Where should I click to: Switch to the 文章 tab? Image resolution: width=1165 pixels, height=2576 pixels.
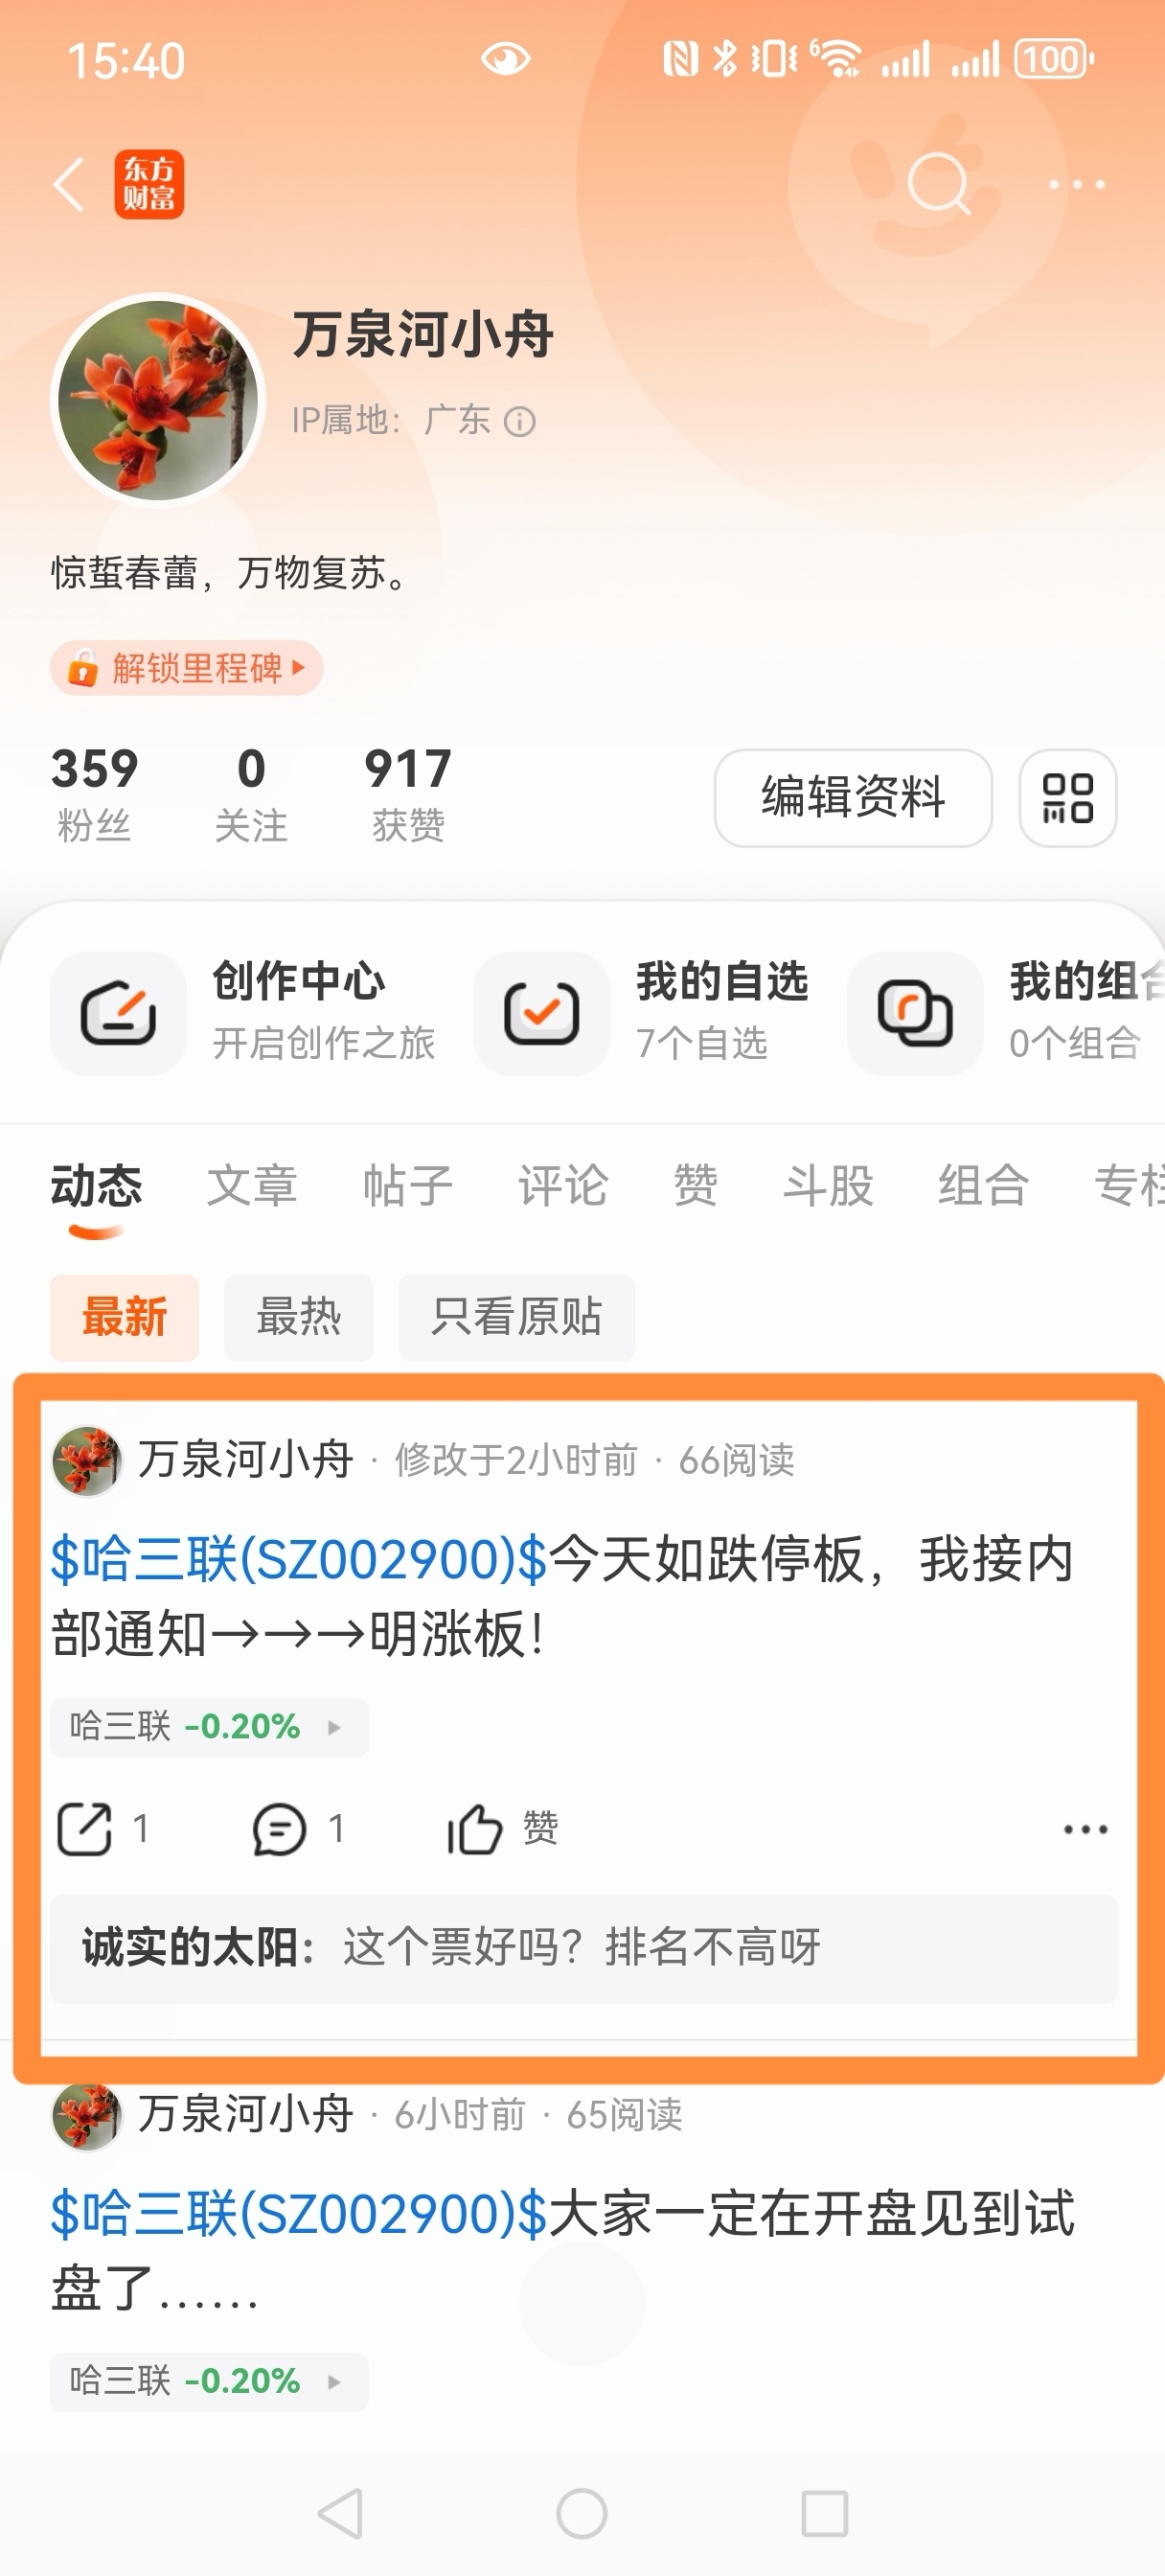click(252, 1186)
